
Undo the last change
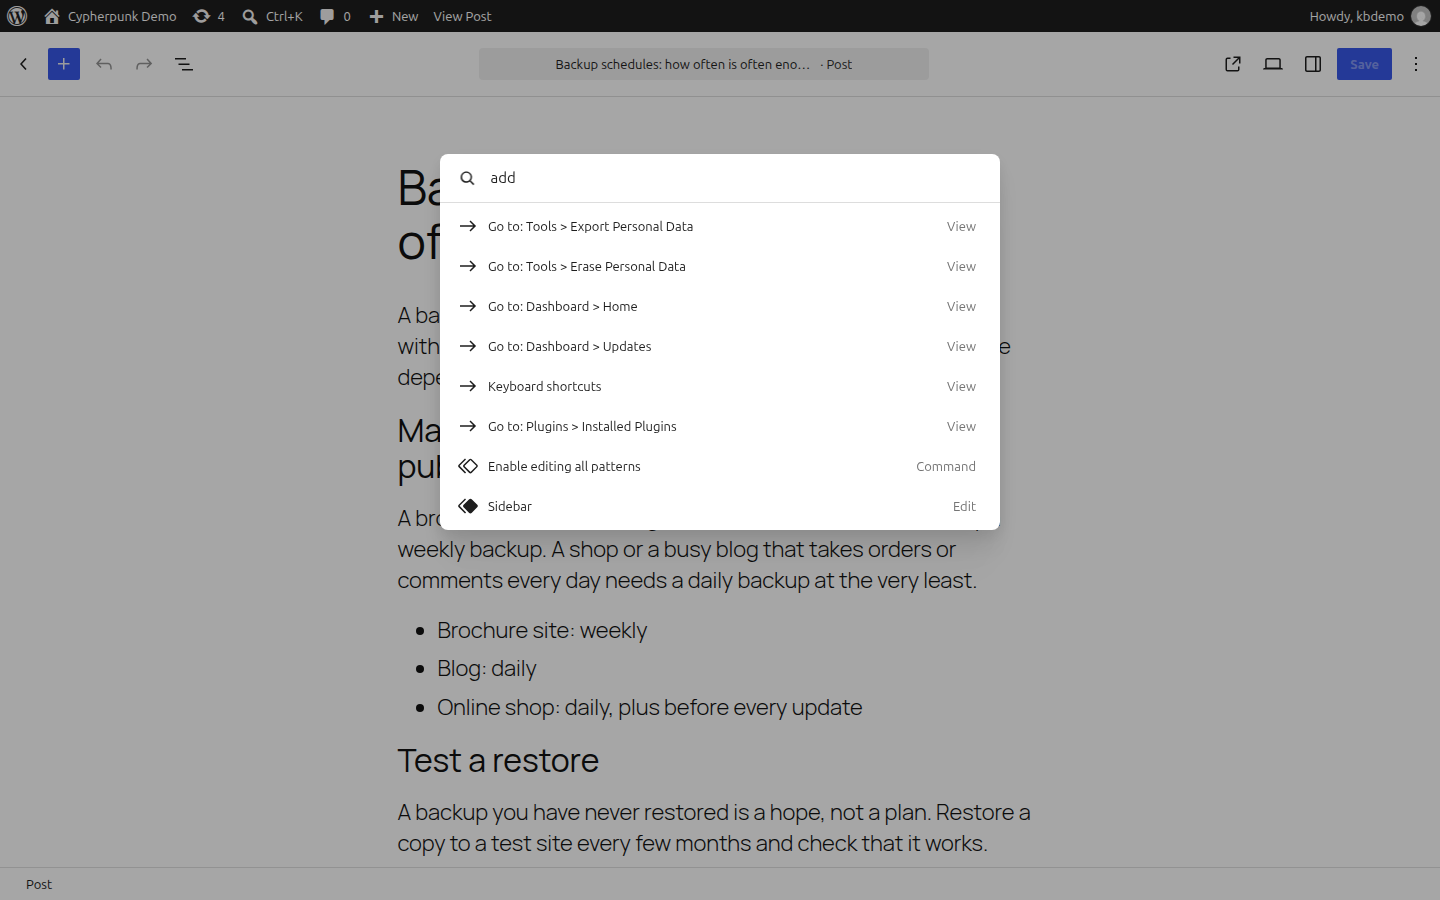(x=104, y=64)
